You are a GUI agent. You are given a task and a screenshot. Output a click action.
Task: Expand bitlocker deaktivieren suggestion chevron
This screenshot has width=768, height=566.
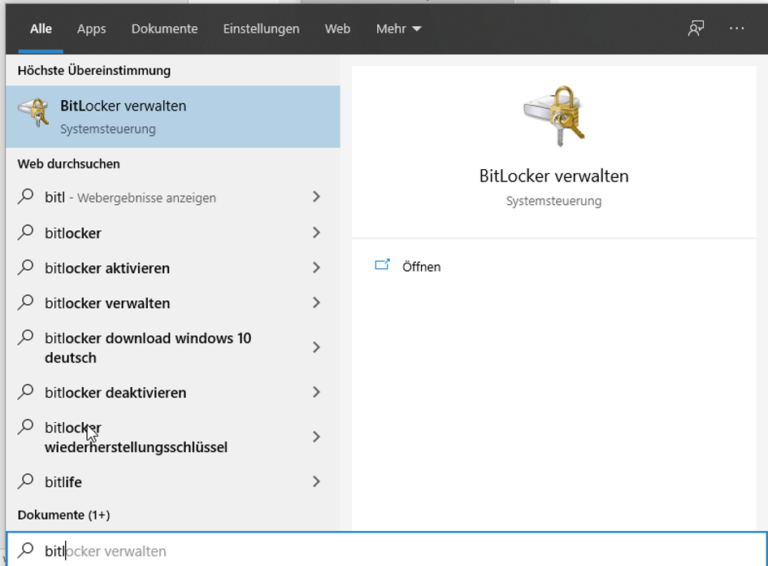316,392
